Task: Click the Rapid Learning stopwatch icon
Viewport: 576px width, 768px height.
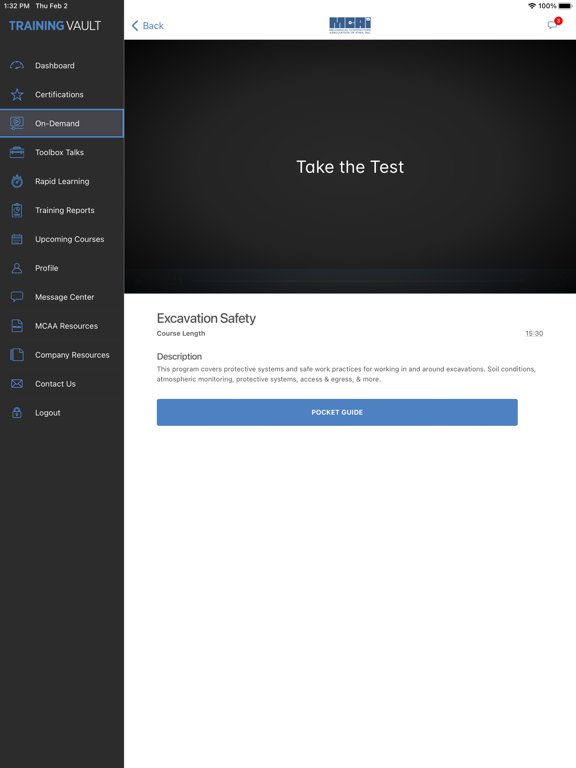Action: [17, 181]
